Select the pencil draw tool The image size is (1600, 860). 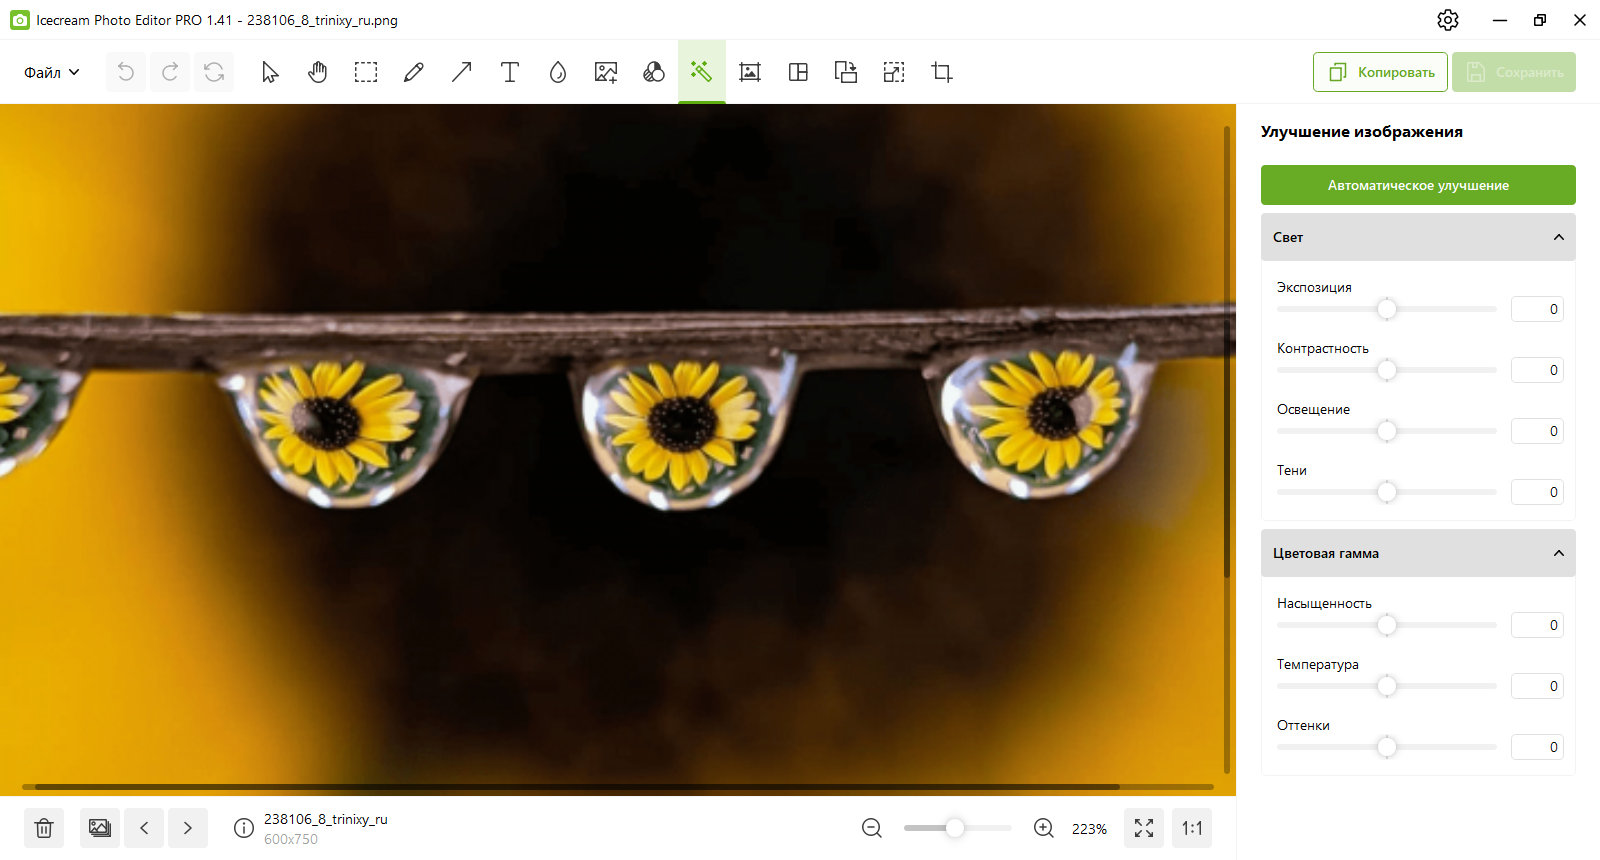(414, 72)
